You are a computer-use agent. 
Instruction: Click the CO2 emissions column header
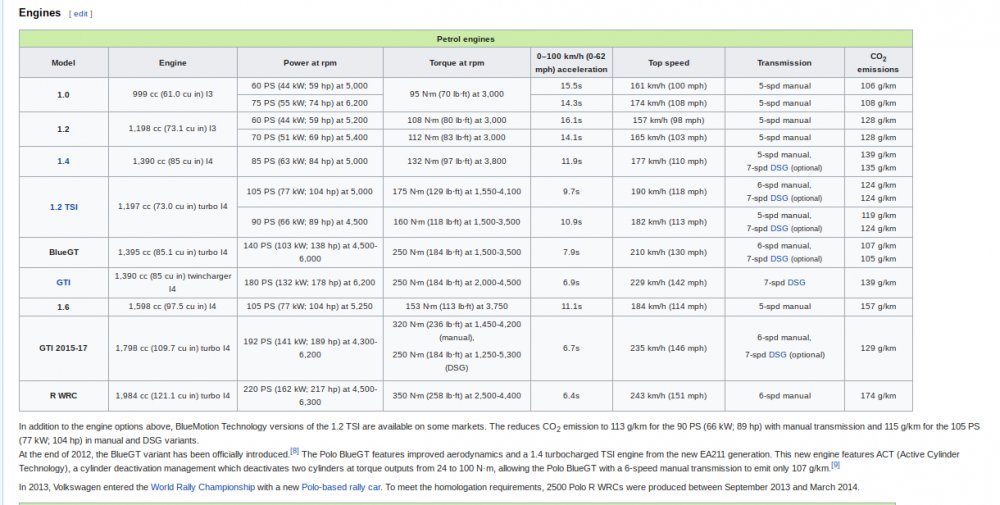point(878,62)
